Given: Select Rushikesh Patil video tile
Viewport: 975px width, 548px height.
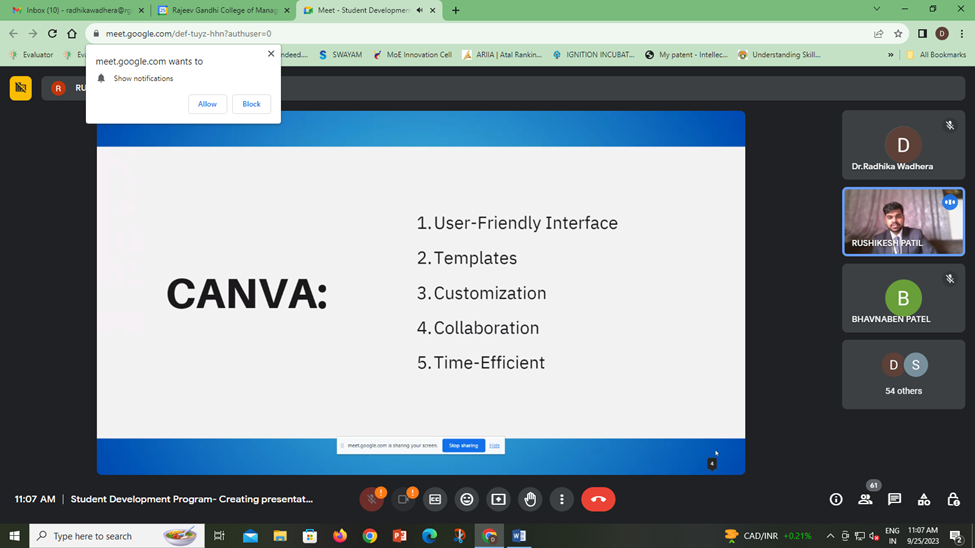Looking at the screenshot, I should click(x=903, y=221).
